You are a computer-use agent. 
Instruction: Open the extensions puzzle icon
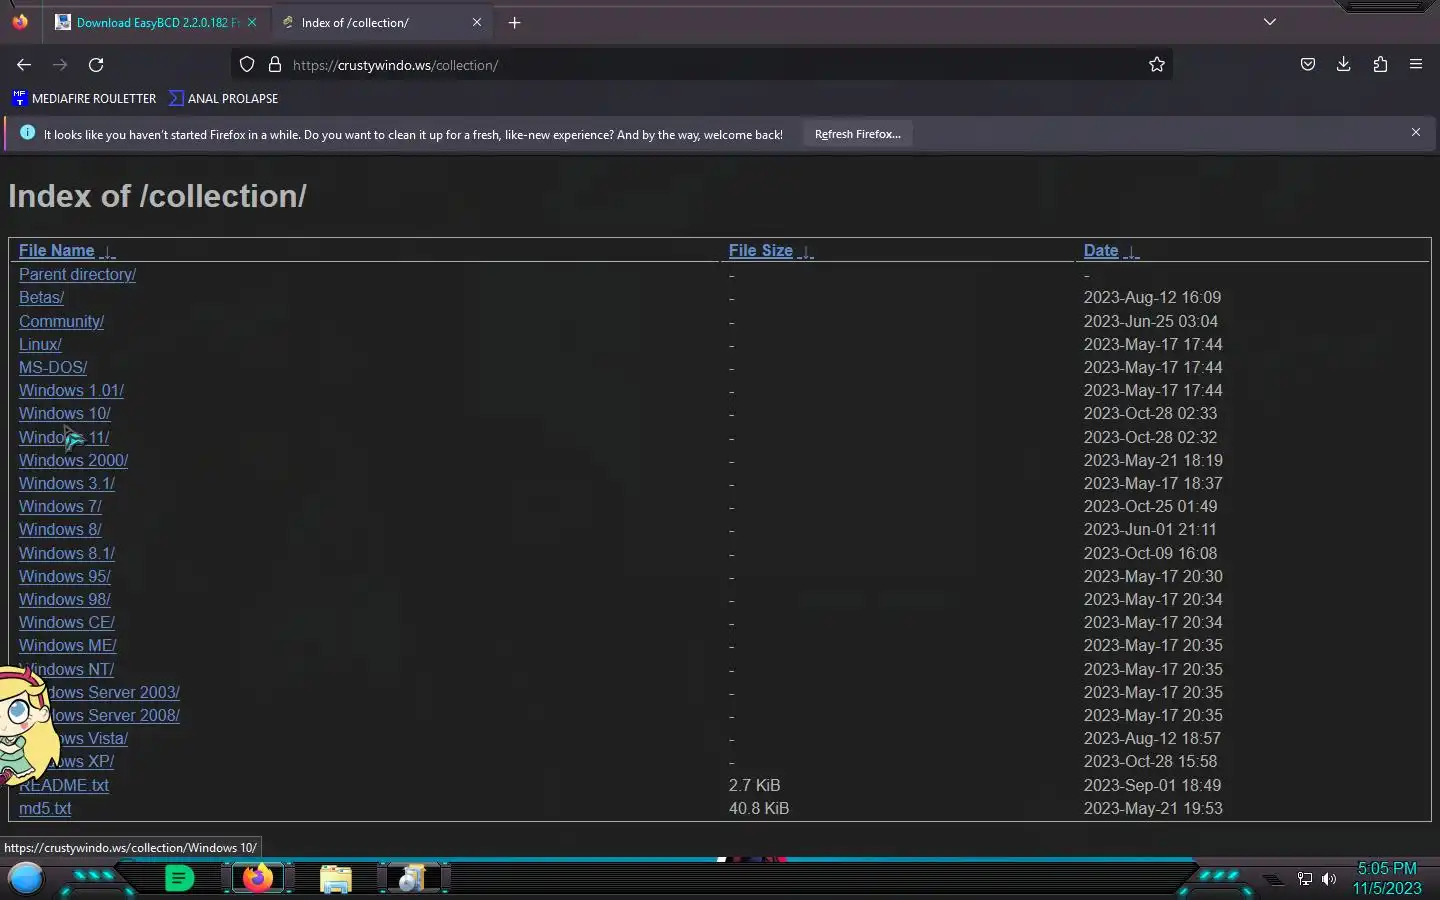tap(1380, 65)
